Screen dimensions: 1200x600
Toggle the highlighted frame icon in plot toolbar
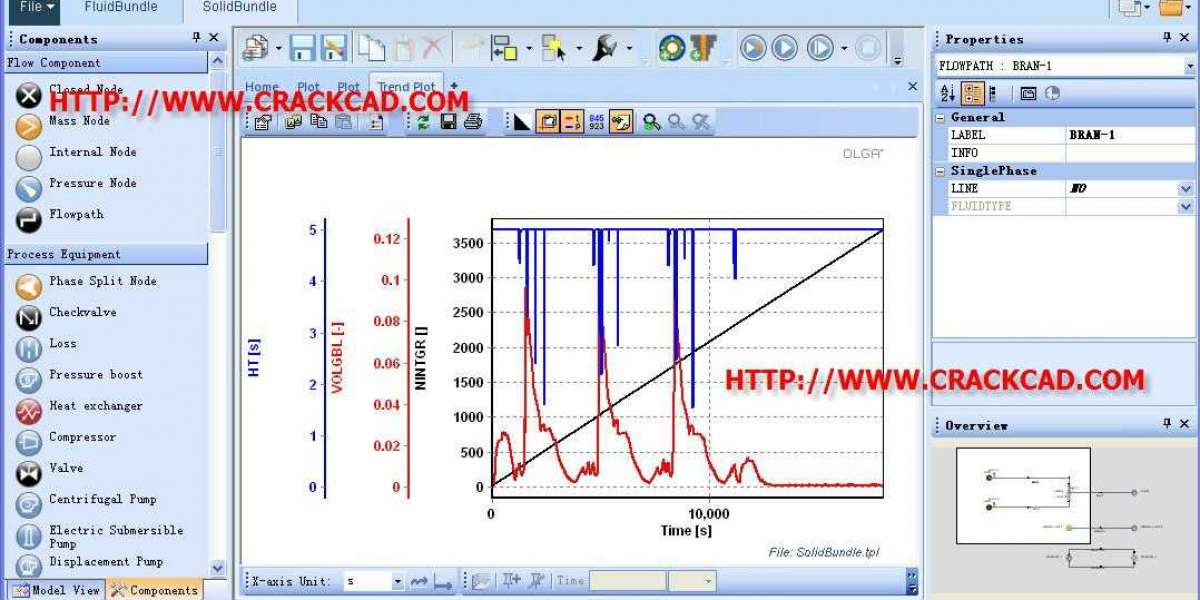coord(548,122)
